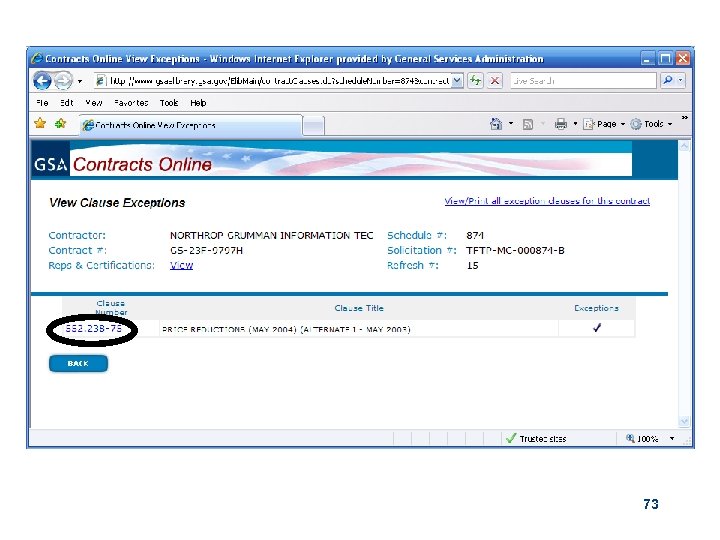Open the Edit menu
The image size is (720, 540).
coord(67,103)
